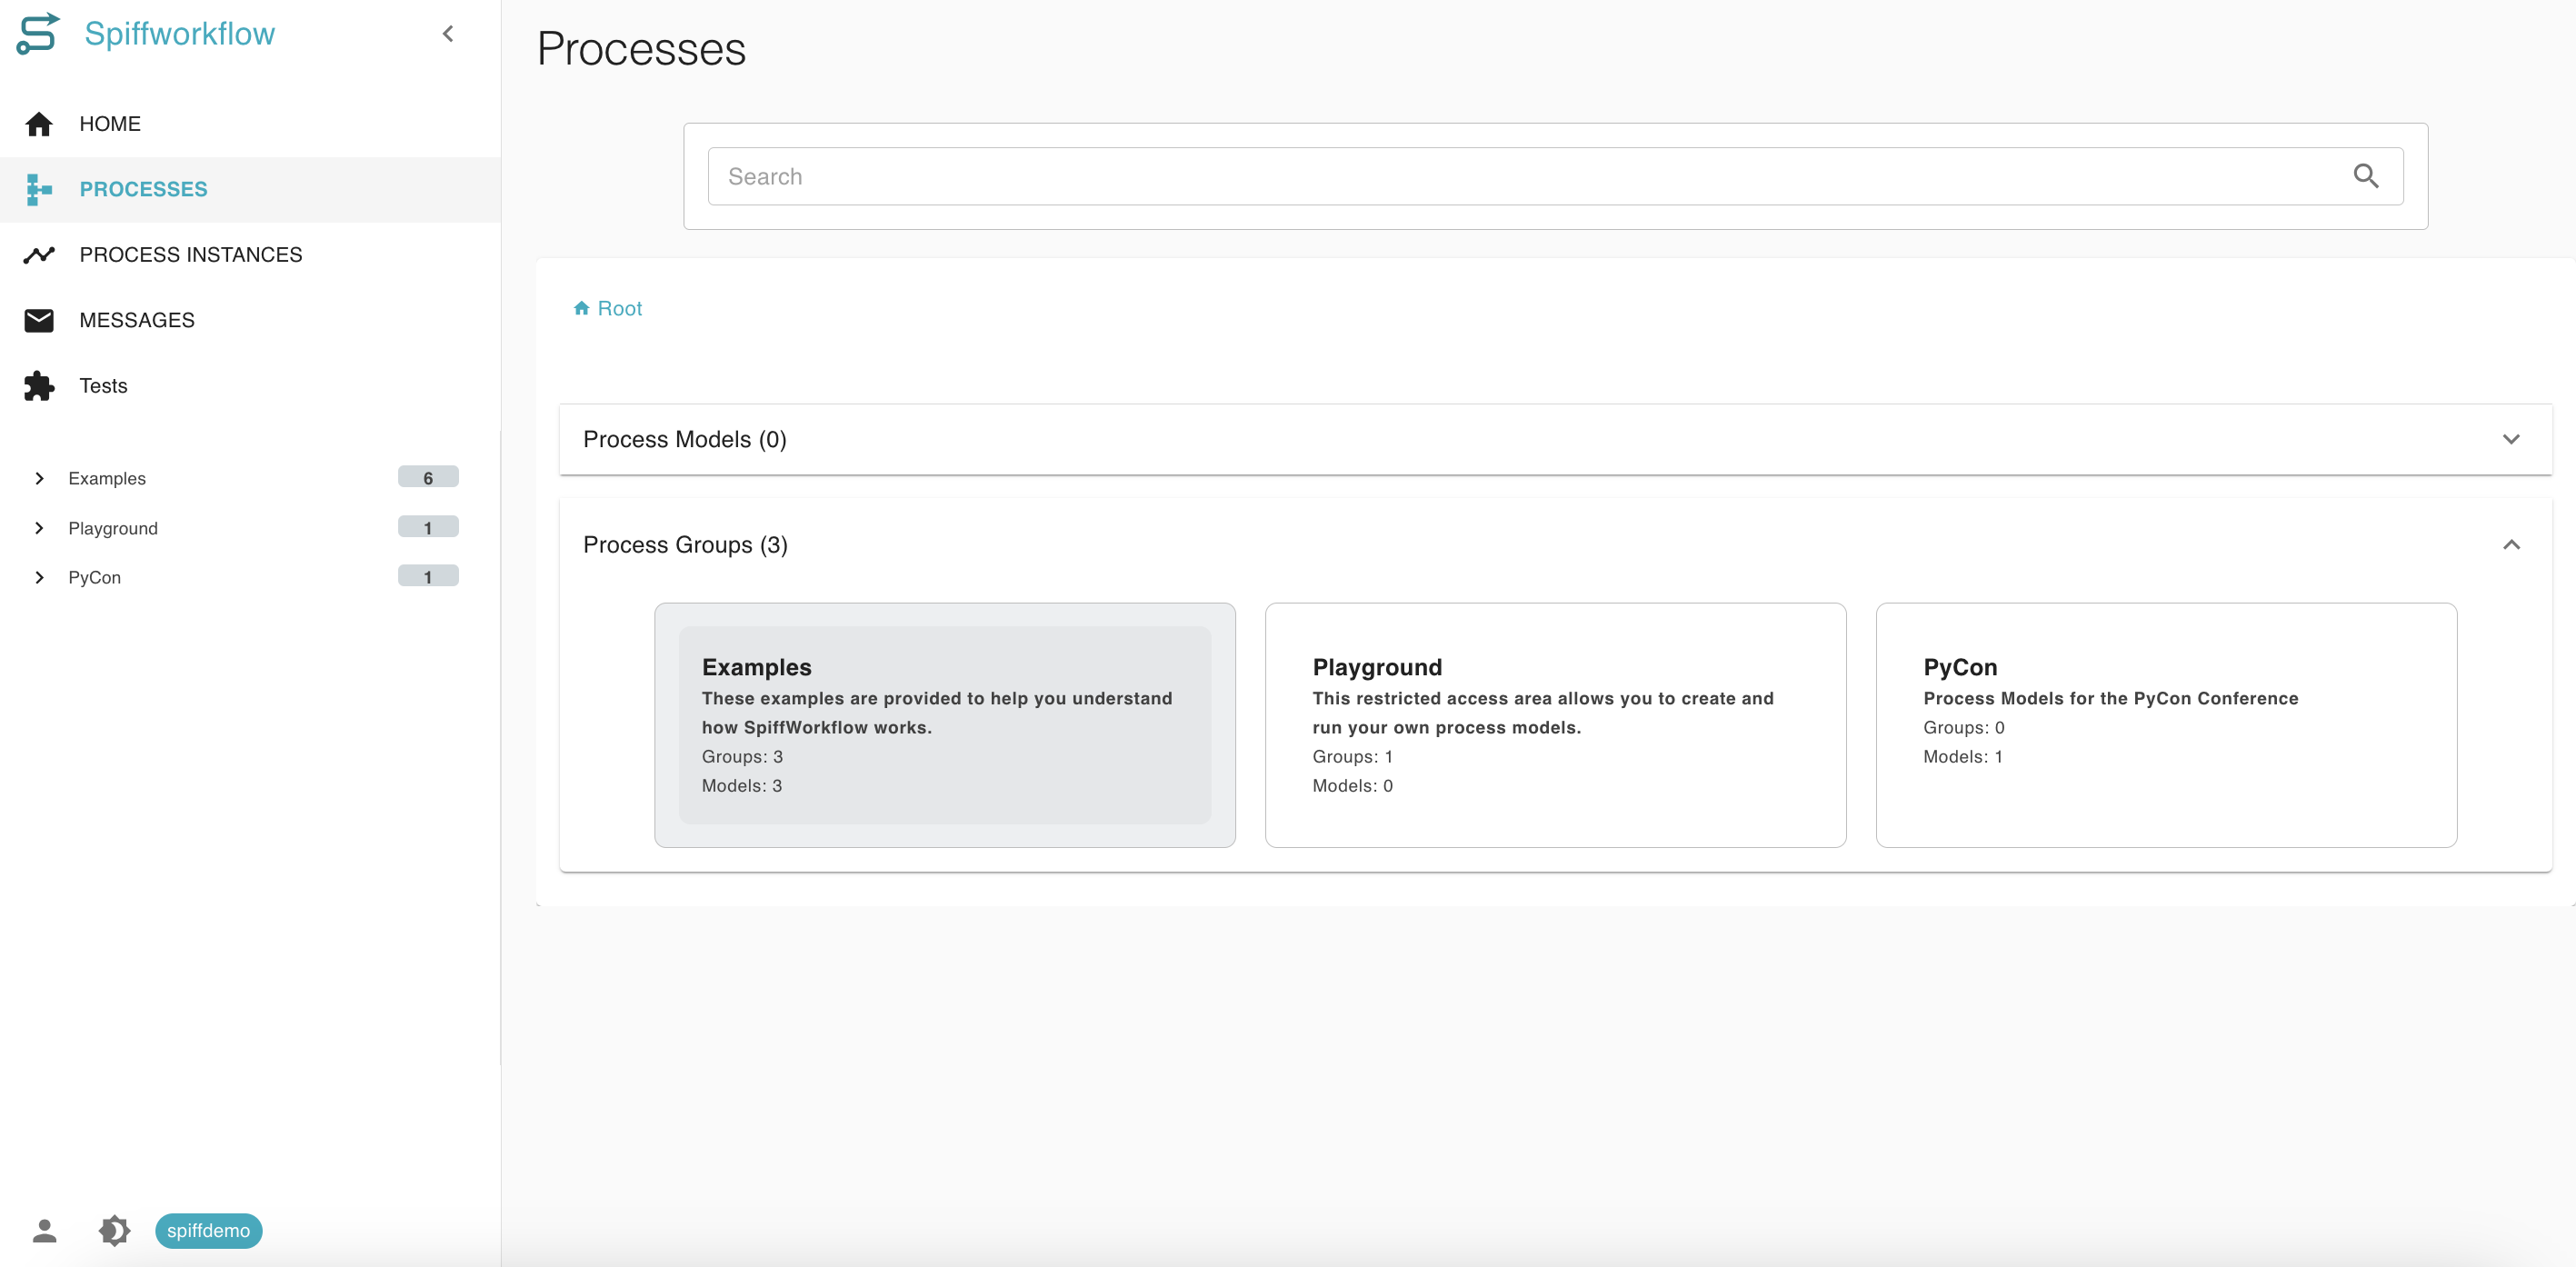The image size is (2576, 1267).
Task: Click the Root breadcrumb link
Action: click(x=619, y=308)
